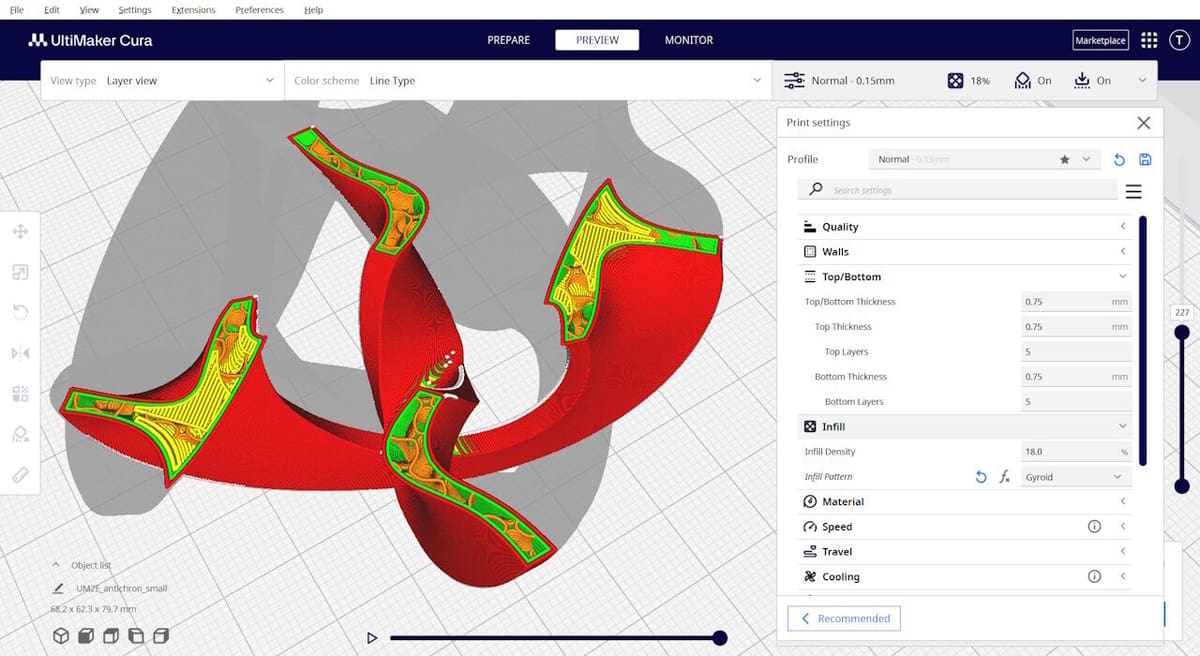Open the Settings menu
Viewport: 1200px width, 656px height.
[x=135, y=10]
